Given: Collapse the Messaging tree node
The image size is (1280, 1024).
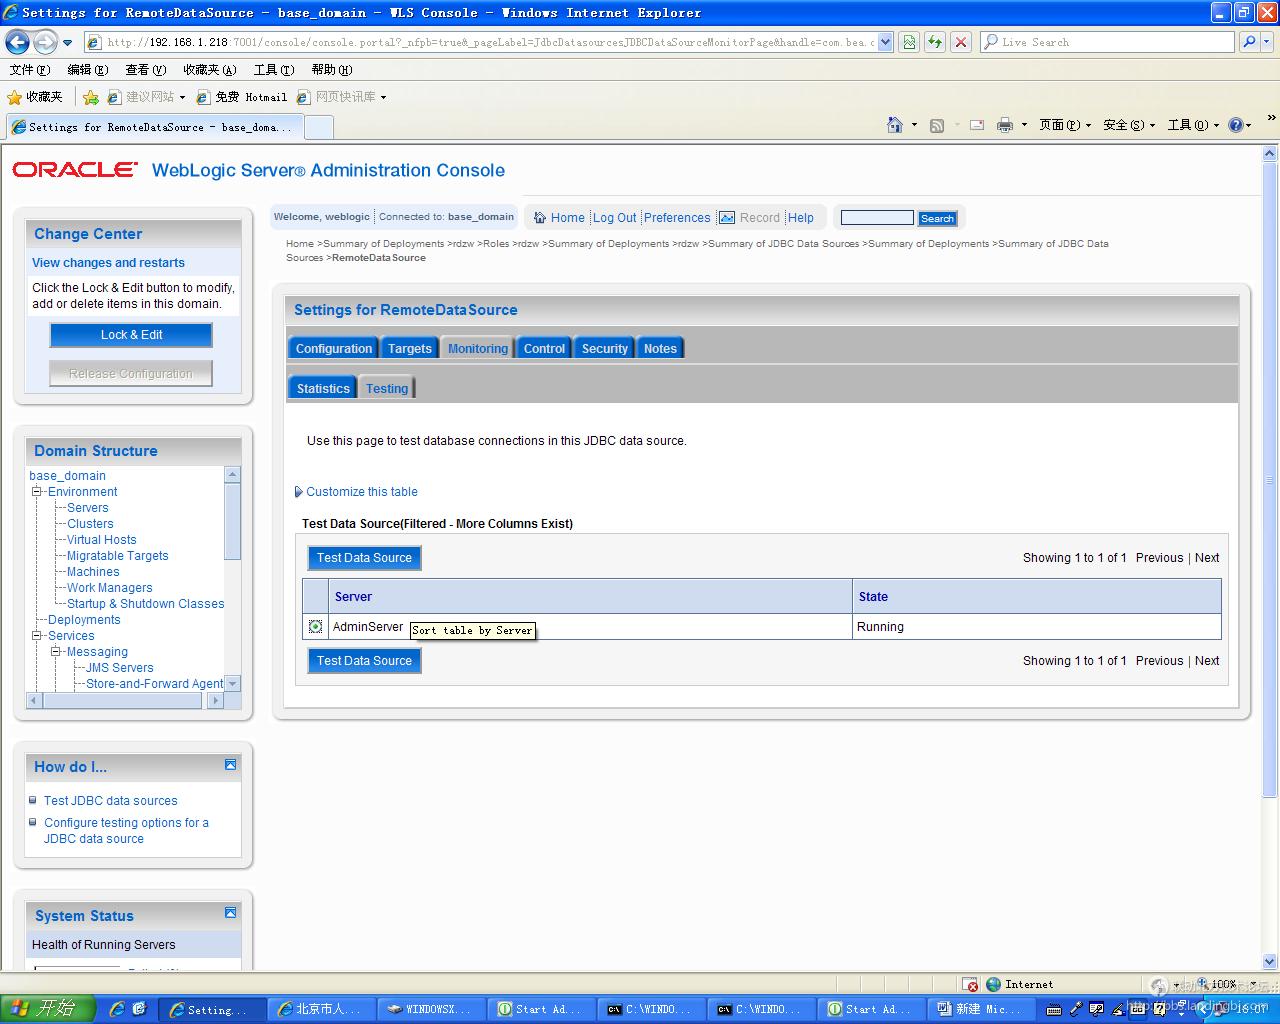Looking at the screenshot, I should [x=56, y=652].
